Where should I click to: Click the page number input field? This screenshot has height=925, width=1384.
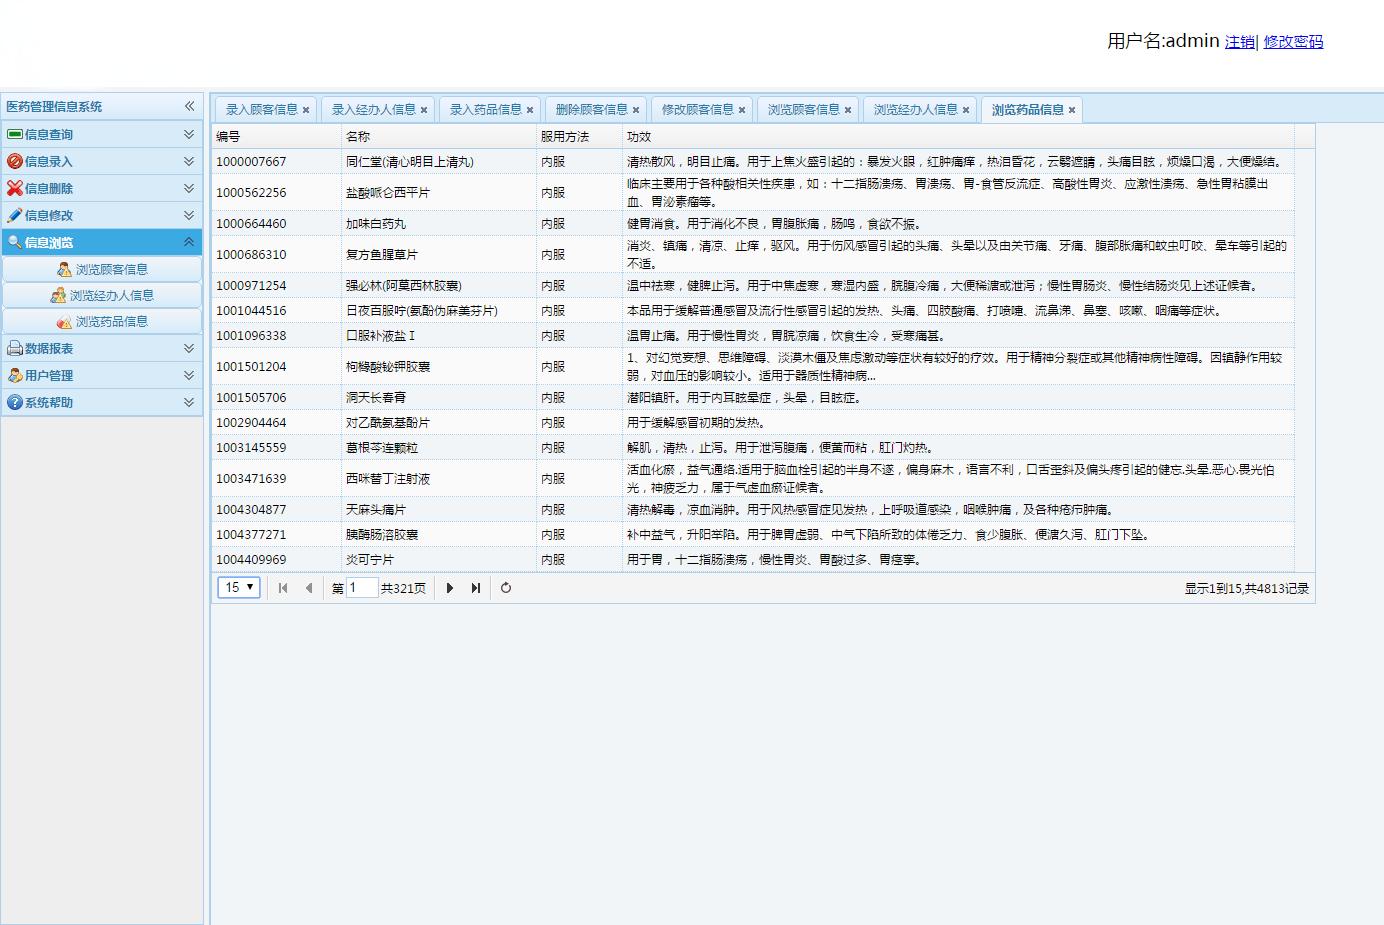click(x=361, y=588)
